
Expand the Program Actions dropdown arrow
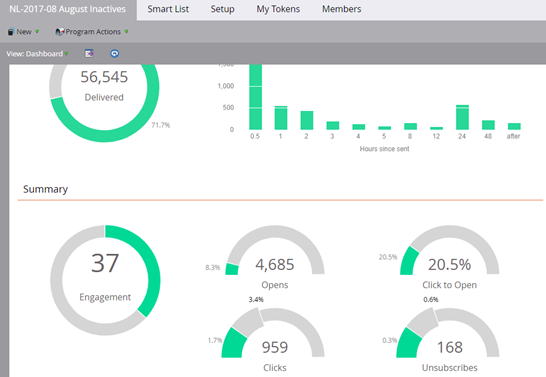[x=126, y=31]
